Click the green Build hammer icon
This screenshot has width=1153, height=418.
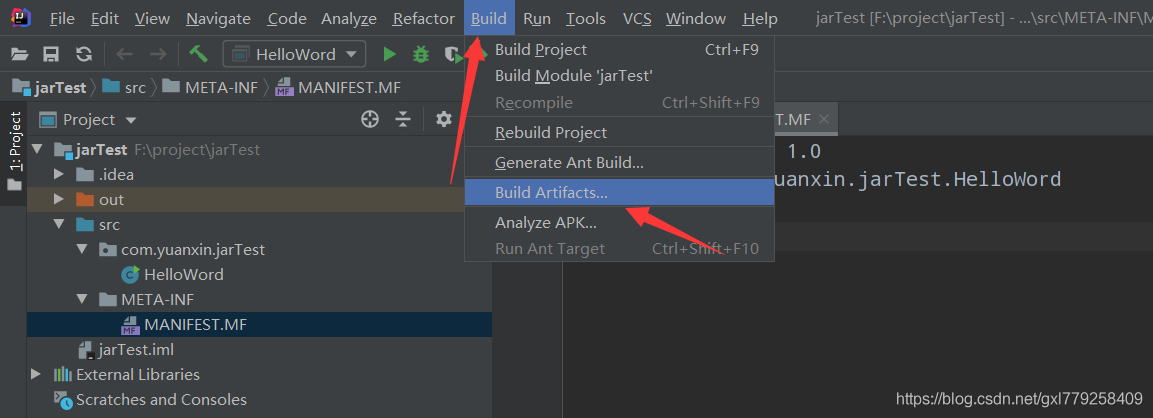click(198, 55)
